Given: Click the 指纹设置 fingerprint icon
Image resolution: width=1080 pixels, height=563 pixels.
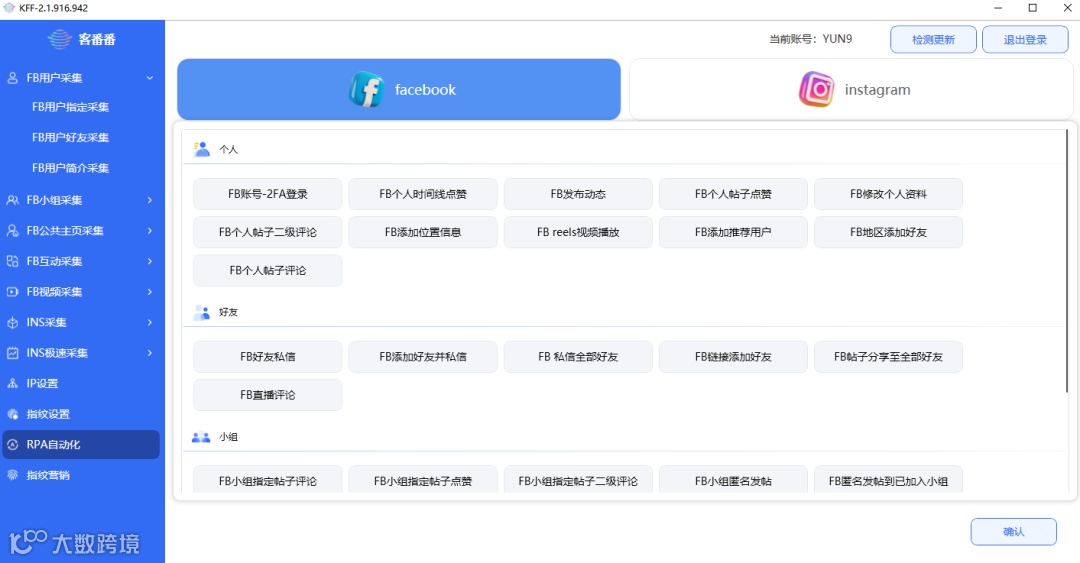Looking at the screenshot, I should [x=12, y=414].
